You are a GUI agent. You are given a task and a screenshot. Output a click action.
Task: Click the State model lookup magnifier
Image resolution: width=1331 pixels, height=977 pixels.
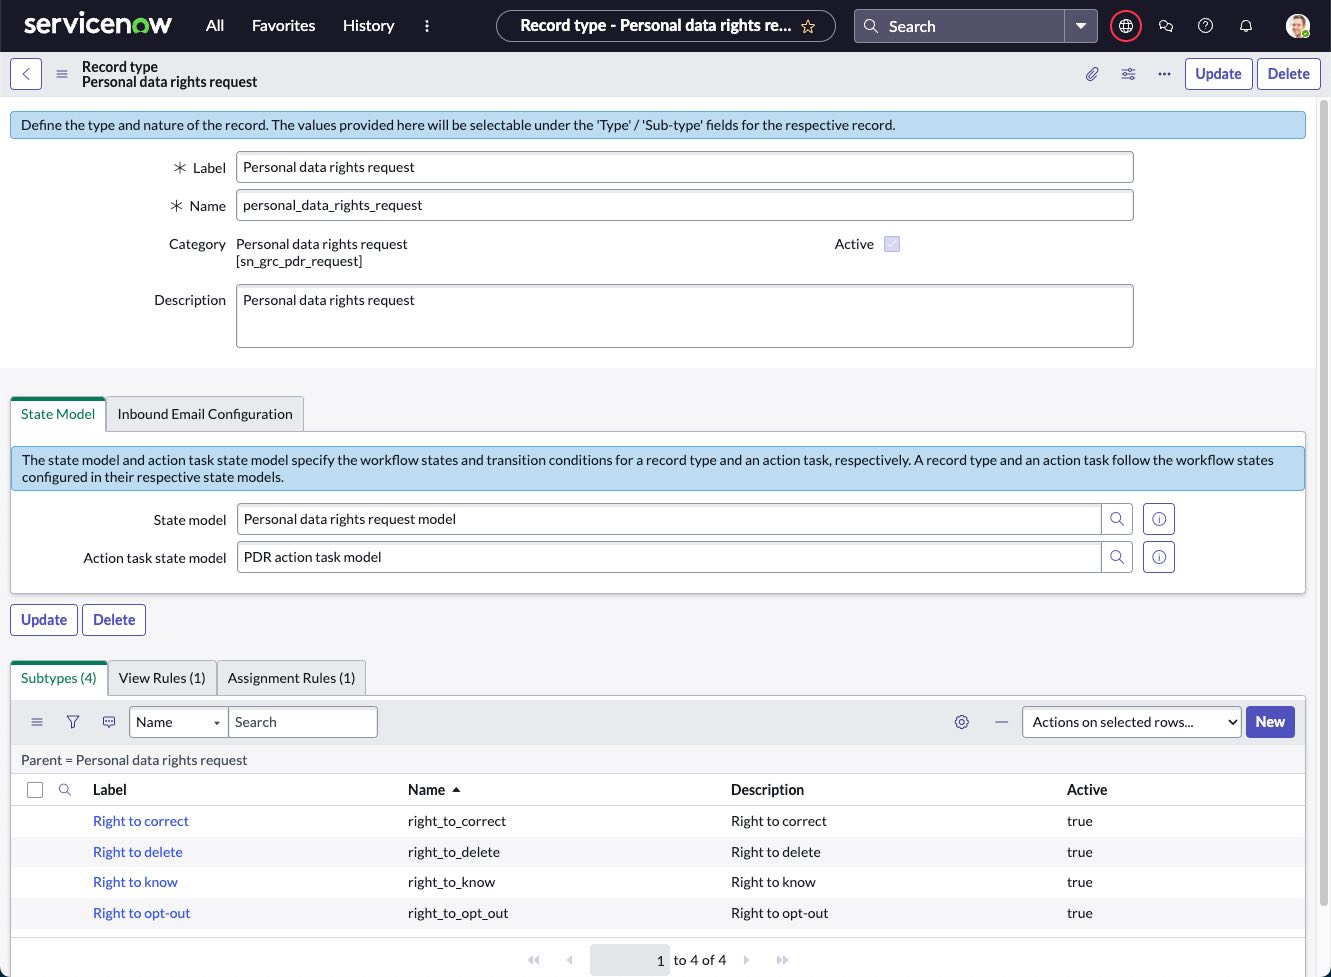1117,519
